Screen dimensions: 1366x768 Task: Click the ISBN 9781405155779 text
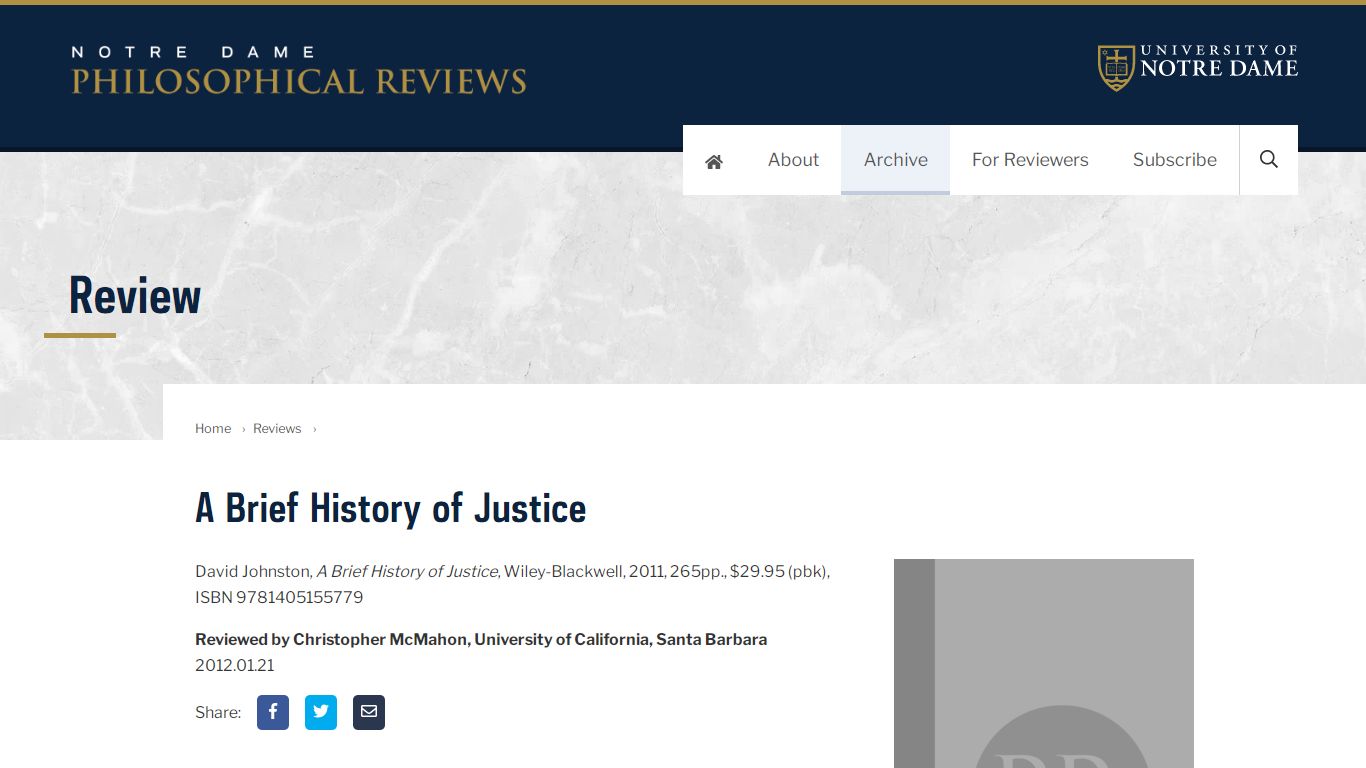tap(279, 597)
